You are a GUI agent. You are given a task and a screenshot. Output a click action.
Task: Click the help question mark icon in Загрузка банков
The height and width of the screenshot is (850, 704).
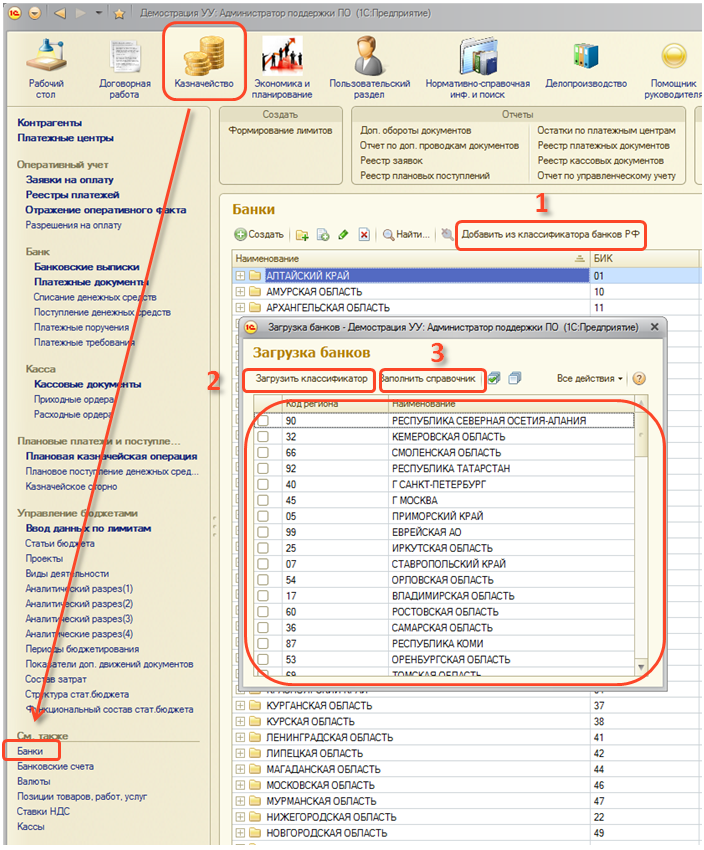[639, 379]
